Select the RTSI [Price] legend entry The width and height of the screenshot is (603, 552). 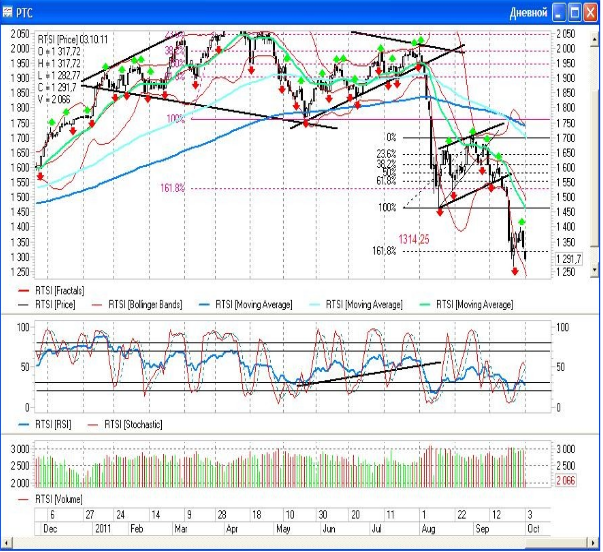[47, 305]
